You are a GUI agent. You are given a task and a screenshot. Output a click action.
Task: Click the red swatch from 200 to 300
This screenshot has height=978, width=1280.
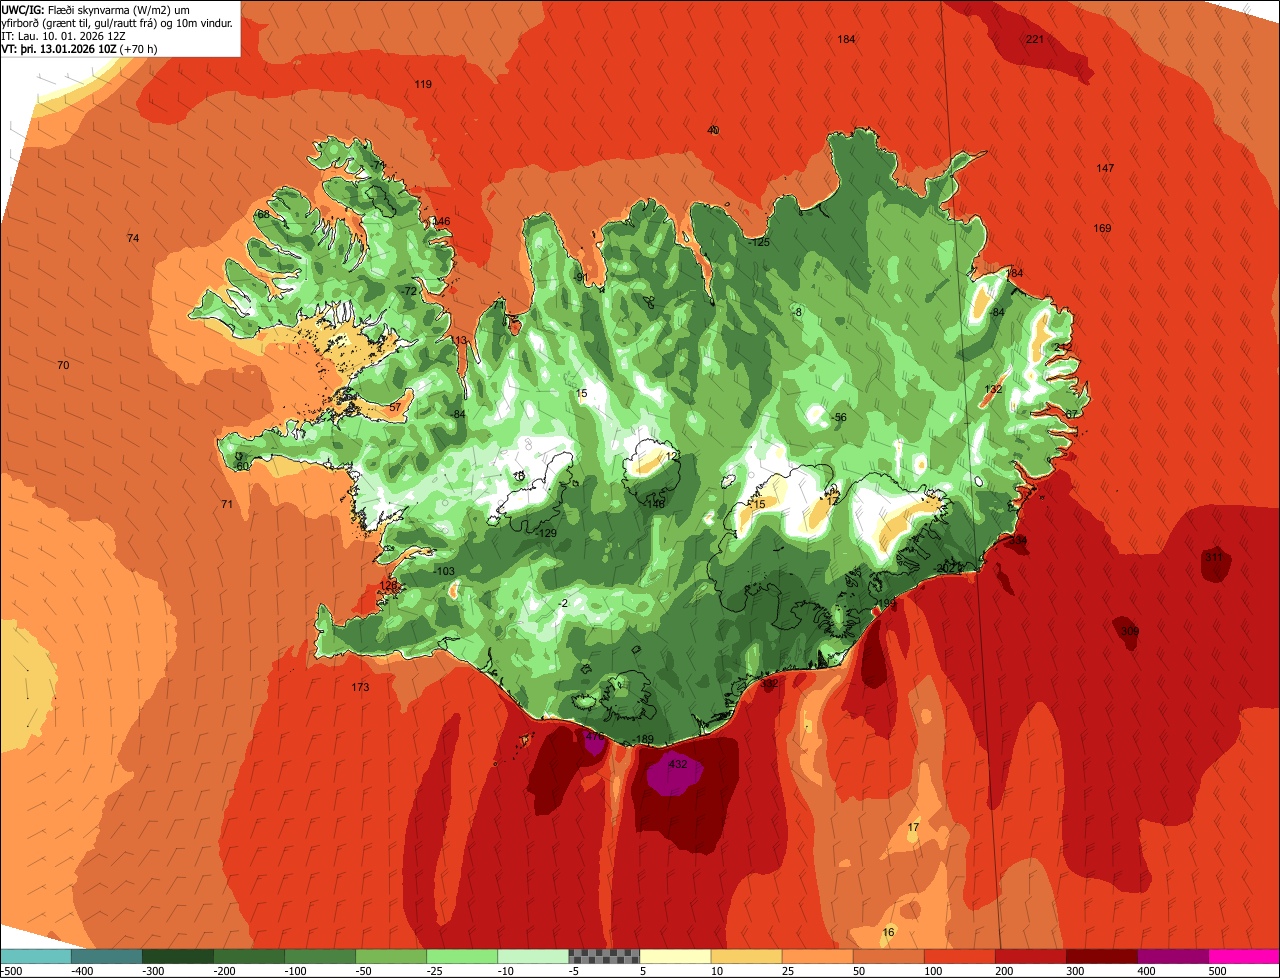(x=1030, y=955)
